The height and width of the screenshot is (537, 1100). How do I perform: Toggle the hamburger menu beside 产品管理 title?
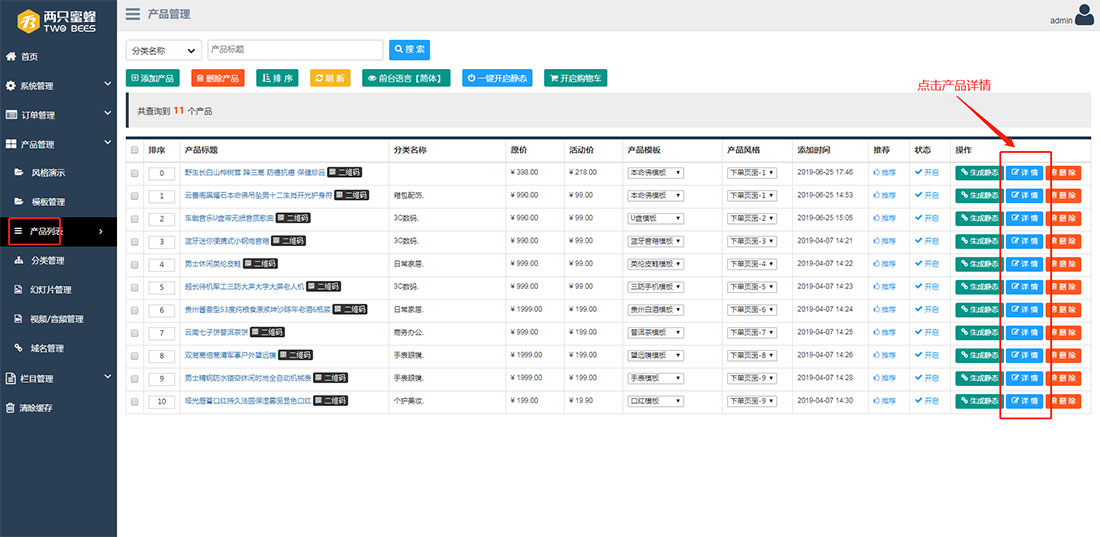click(x=133, y=14)
